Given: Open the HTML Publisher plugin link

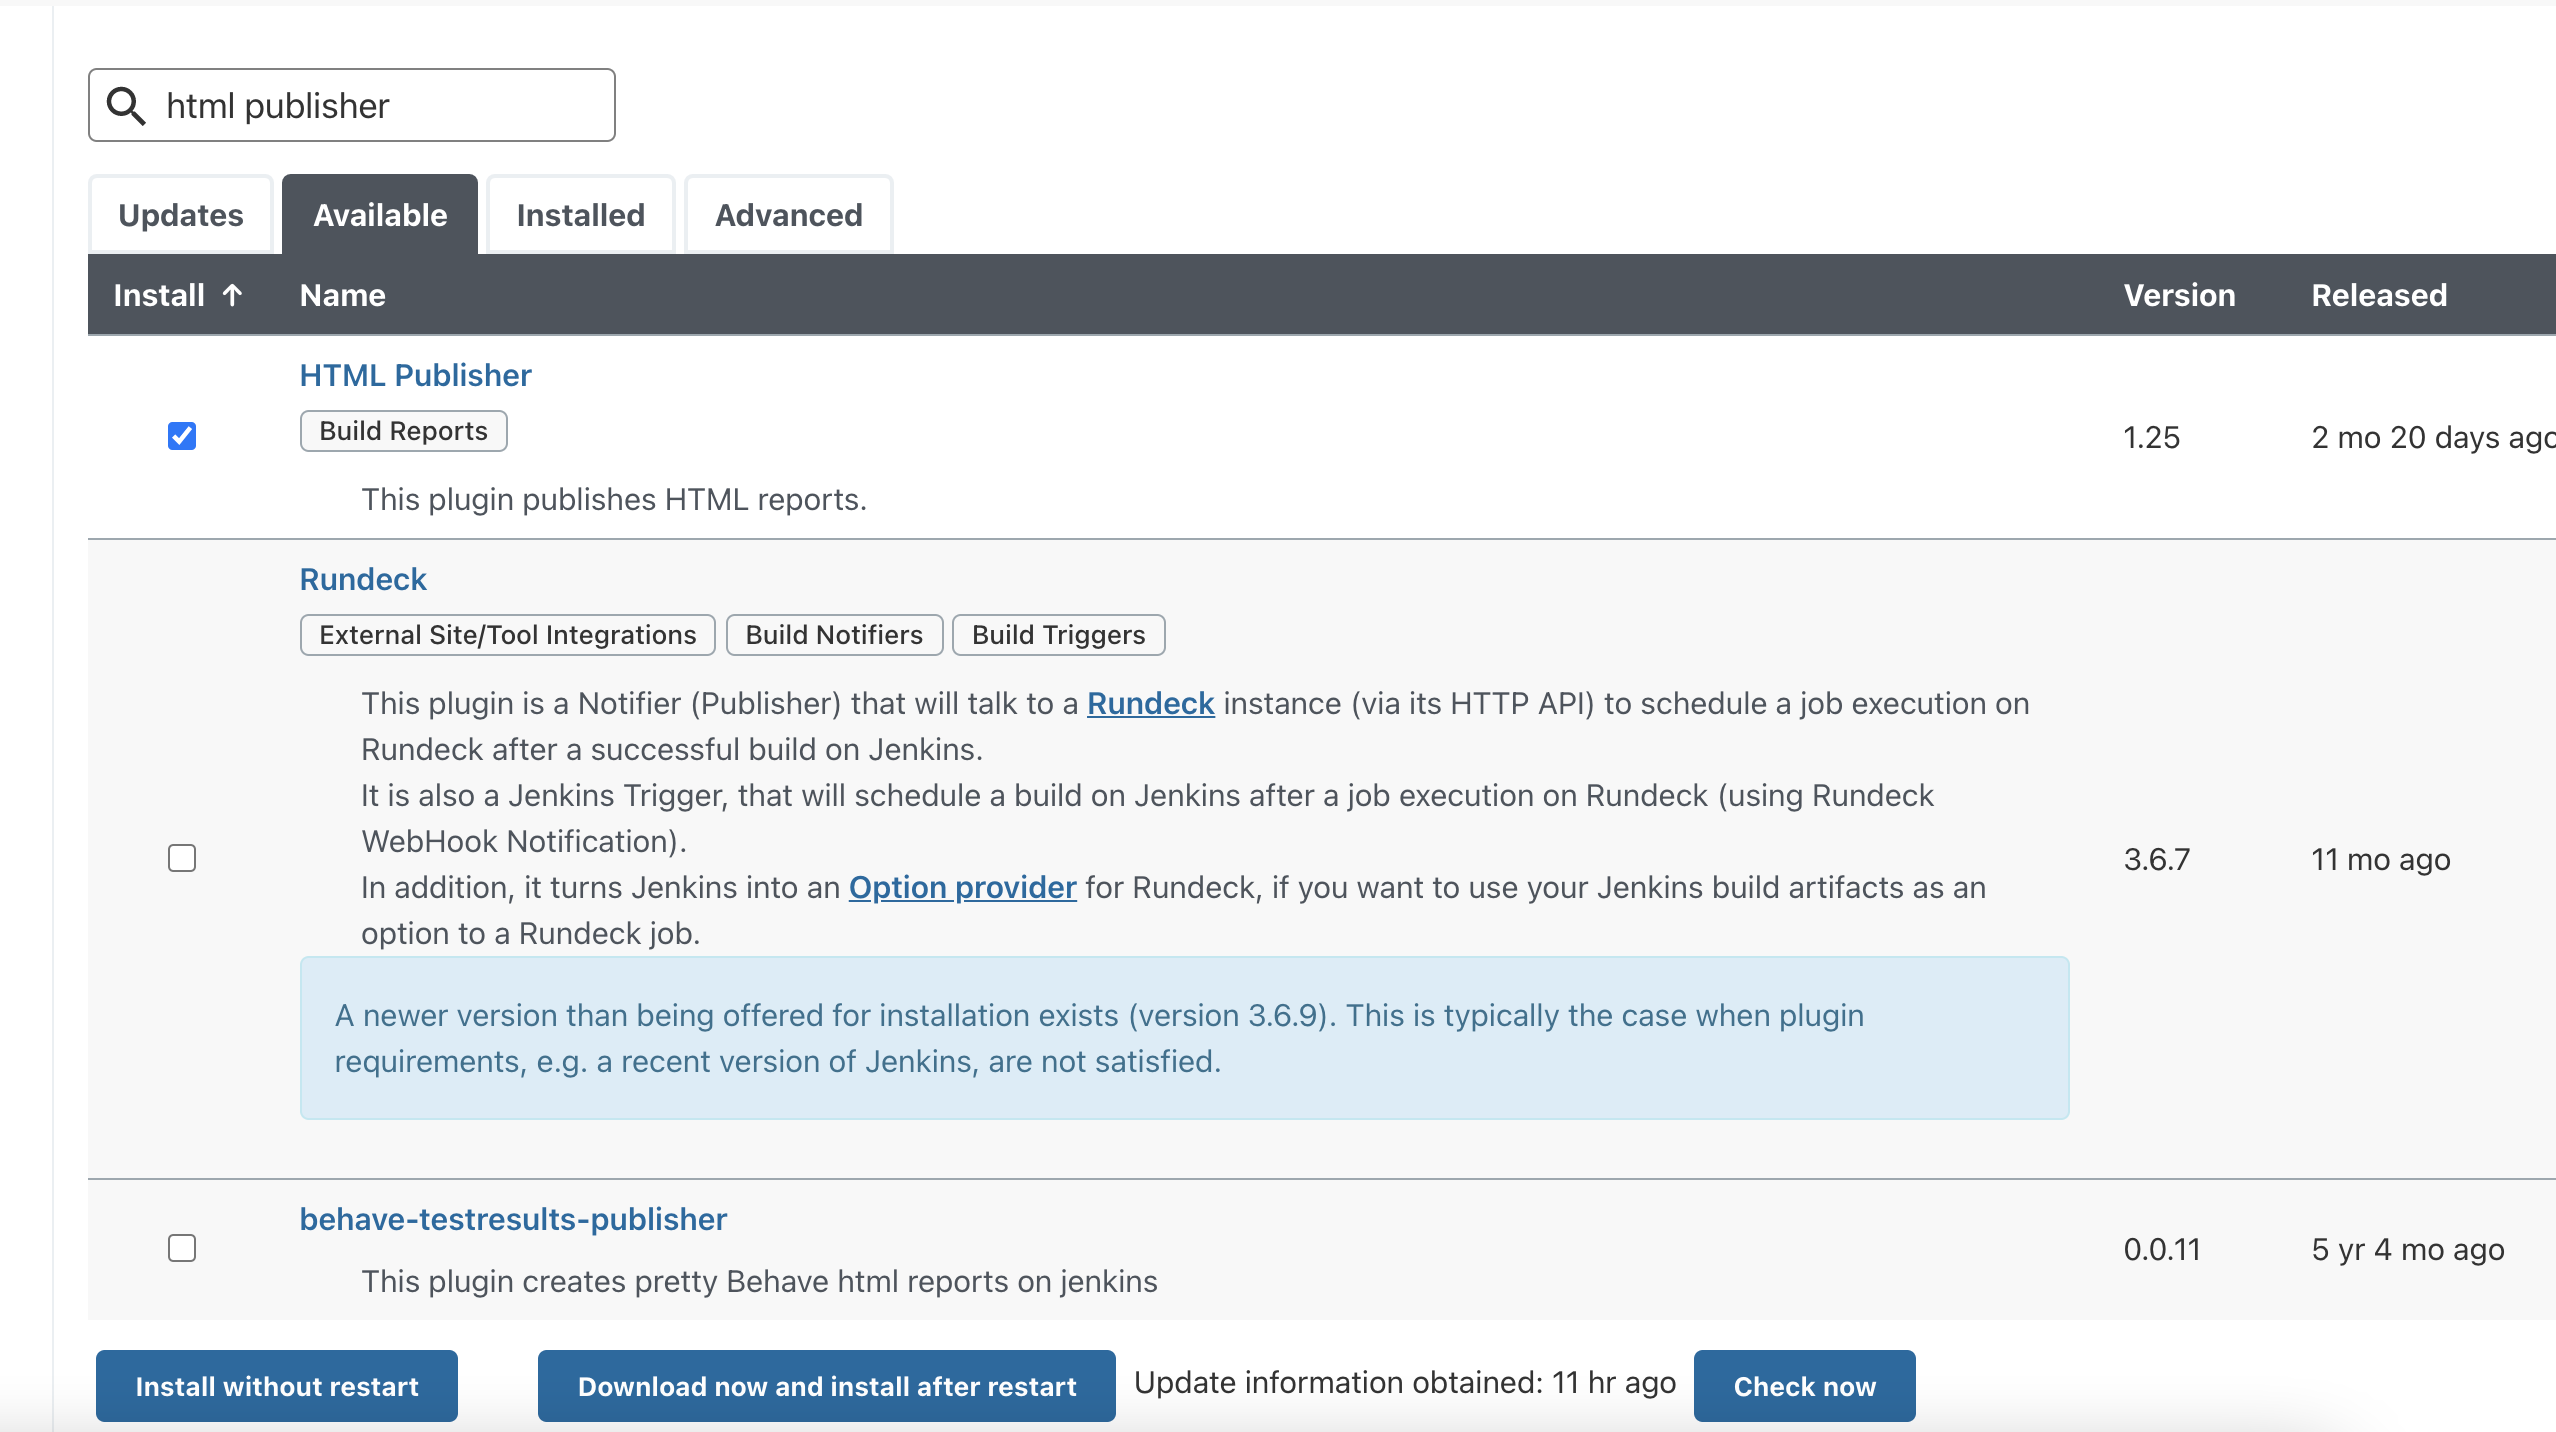Looking at the screenshot, I should point(415,375).
